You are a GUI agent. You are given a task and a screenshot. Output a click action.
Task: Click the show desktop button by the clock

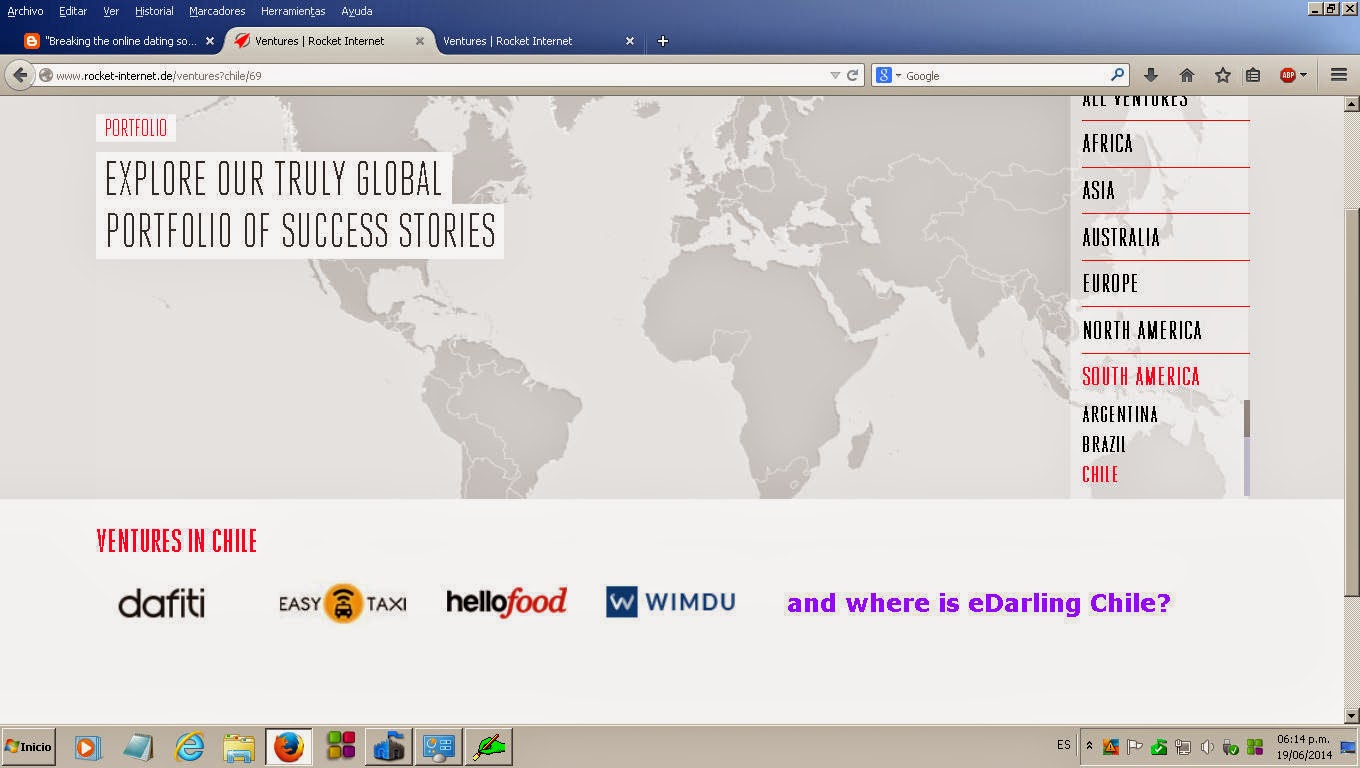click(x=1347, y=747)
